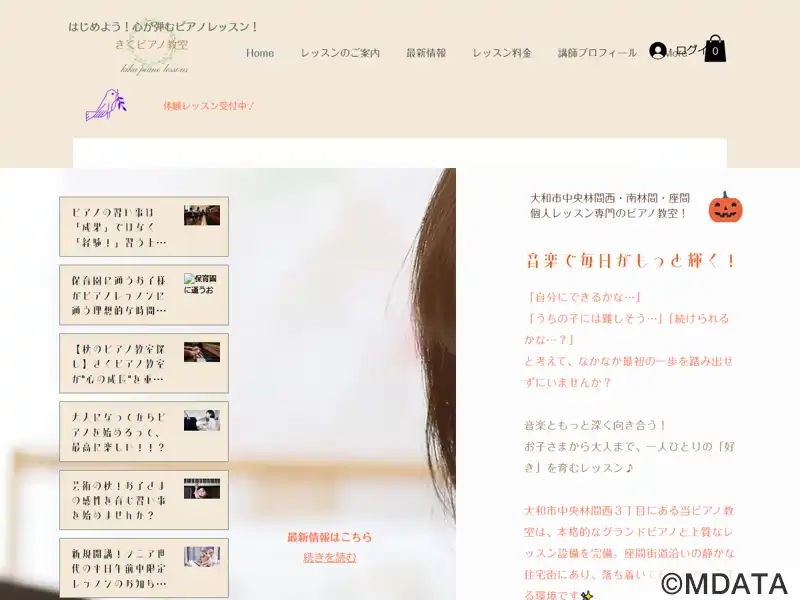Click the tagline はじめよう!心が弾むピアノレッスン!
The height and width of the screenshot is (600, 800).
click(164, 27)
